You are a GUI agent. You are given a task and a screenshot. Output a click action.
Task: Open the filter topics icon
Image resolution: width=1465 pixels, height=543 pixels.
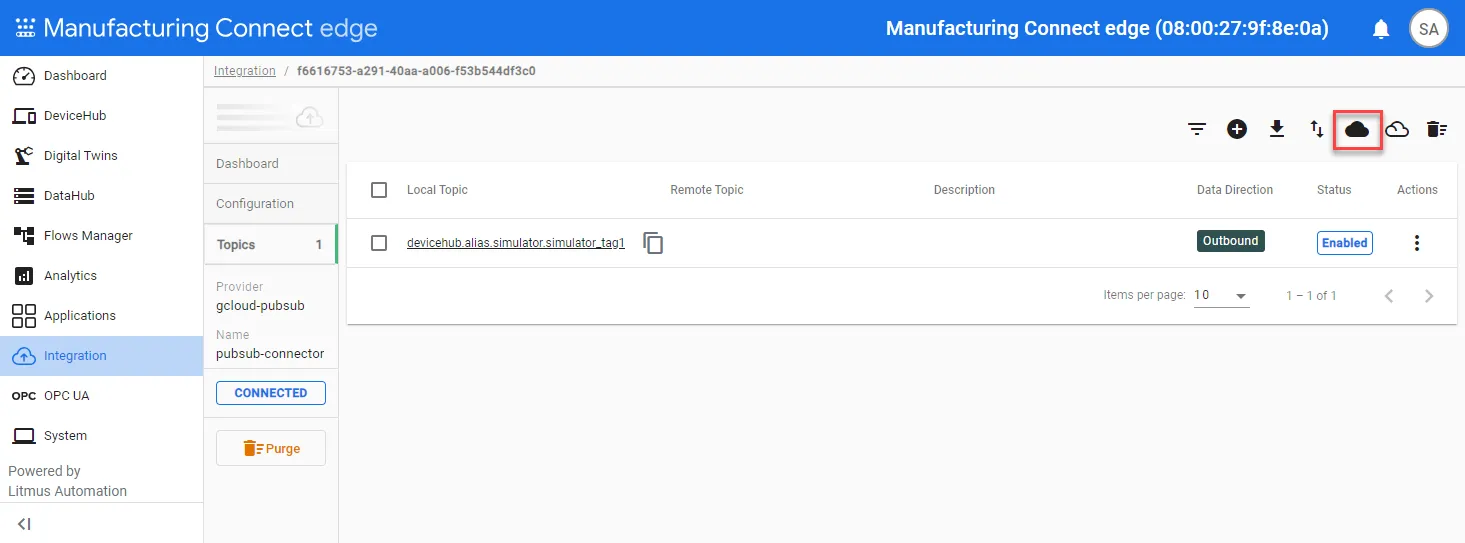point(1197,129)
